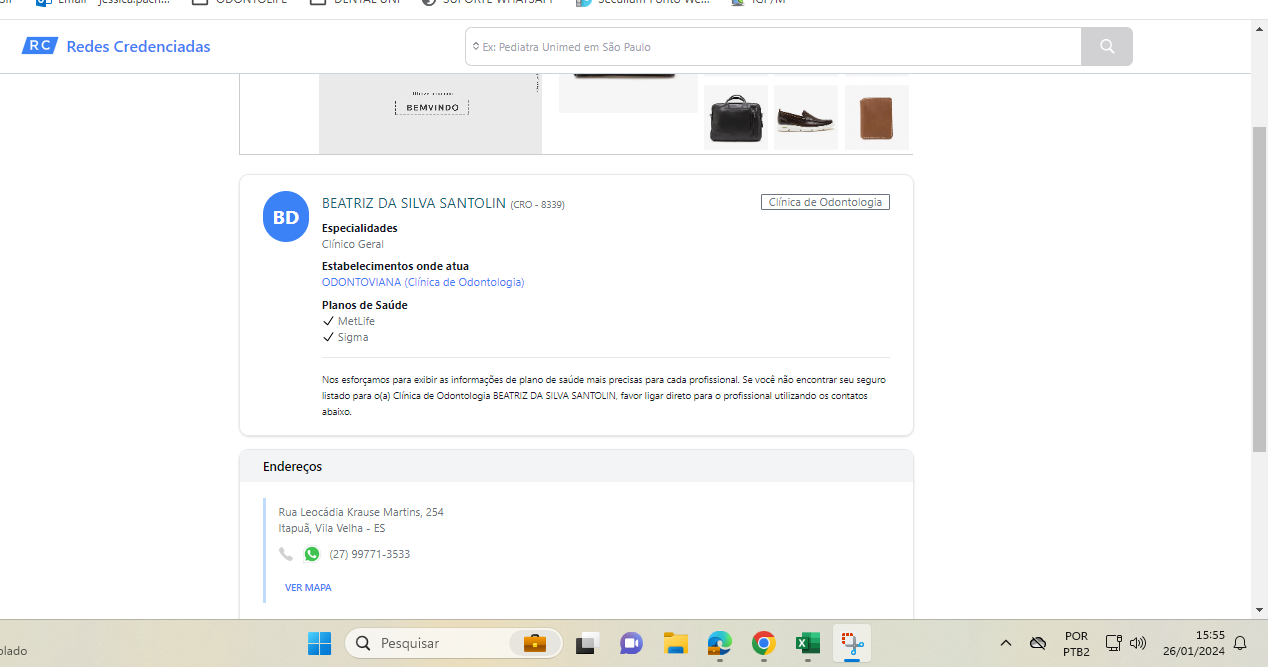Screen dimensions: 1268x667
Task: Click the brown leather wallet ad thumbnail
Action: coord(877,117)
